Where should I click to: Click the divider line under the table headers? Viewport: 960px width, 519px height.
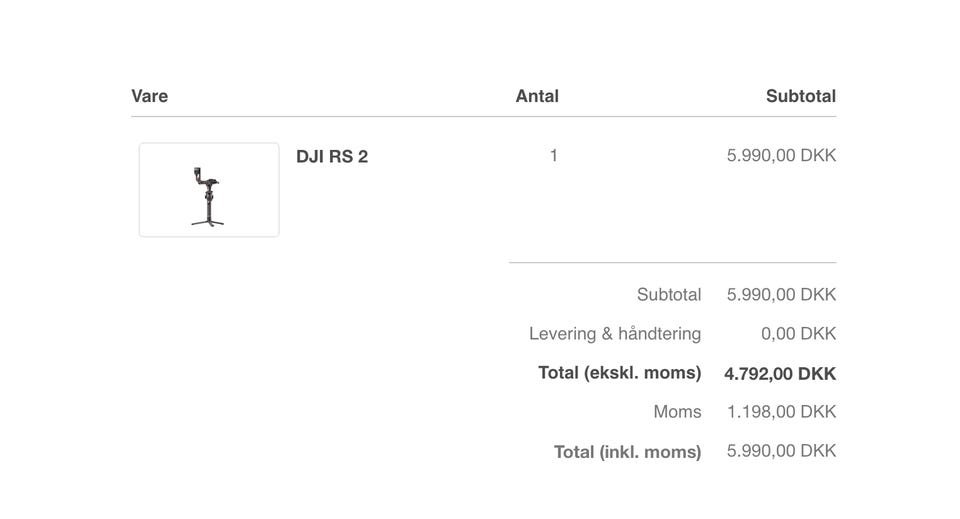click(x=483, y=117)
